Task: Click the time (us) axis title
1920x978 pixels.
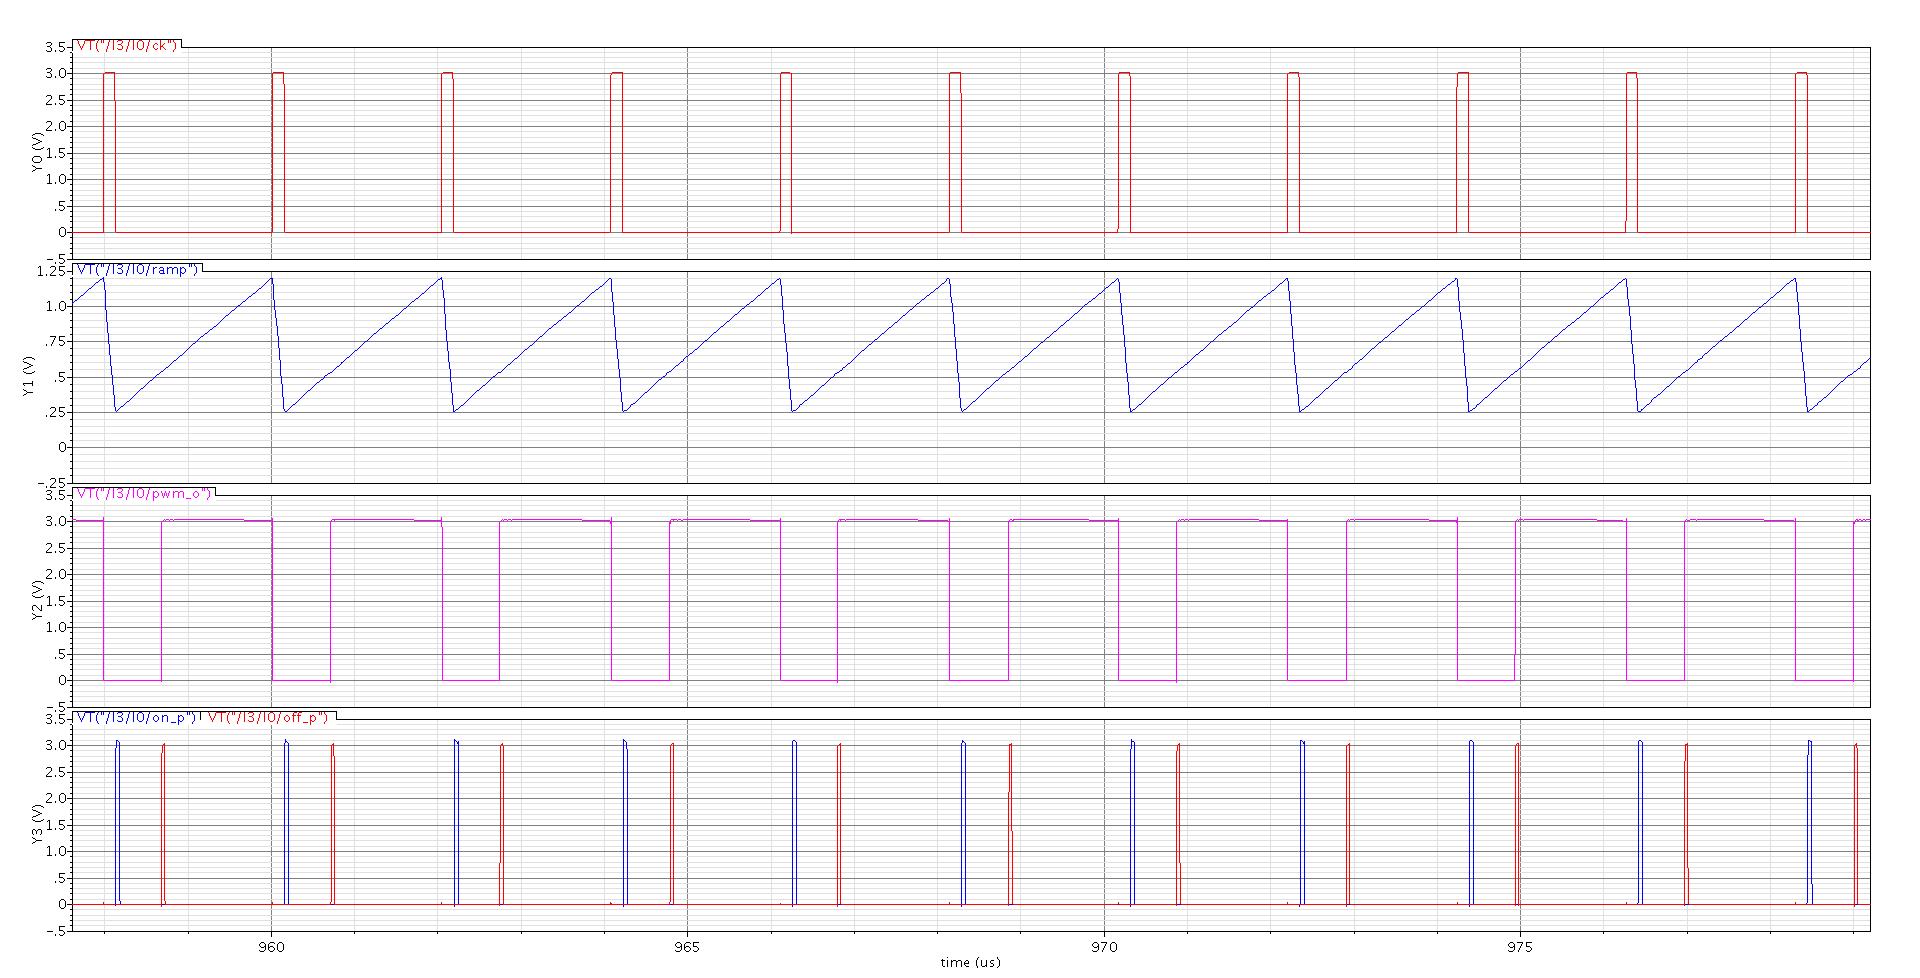Action: [x=969, y=962]
